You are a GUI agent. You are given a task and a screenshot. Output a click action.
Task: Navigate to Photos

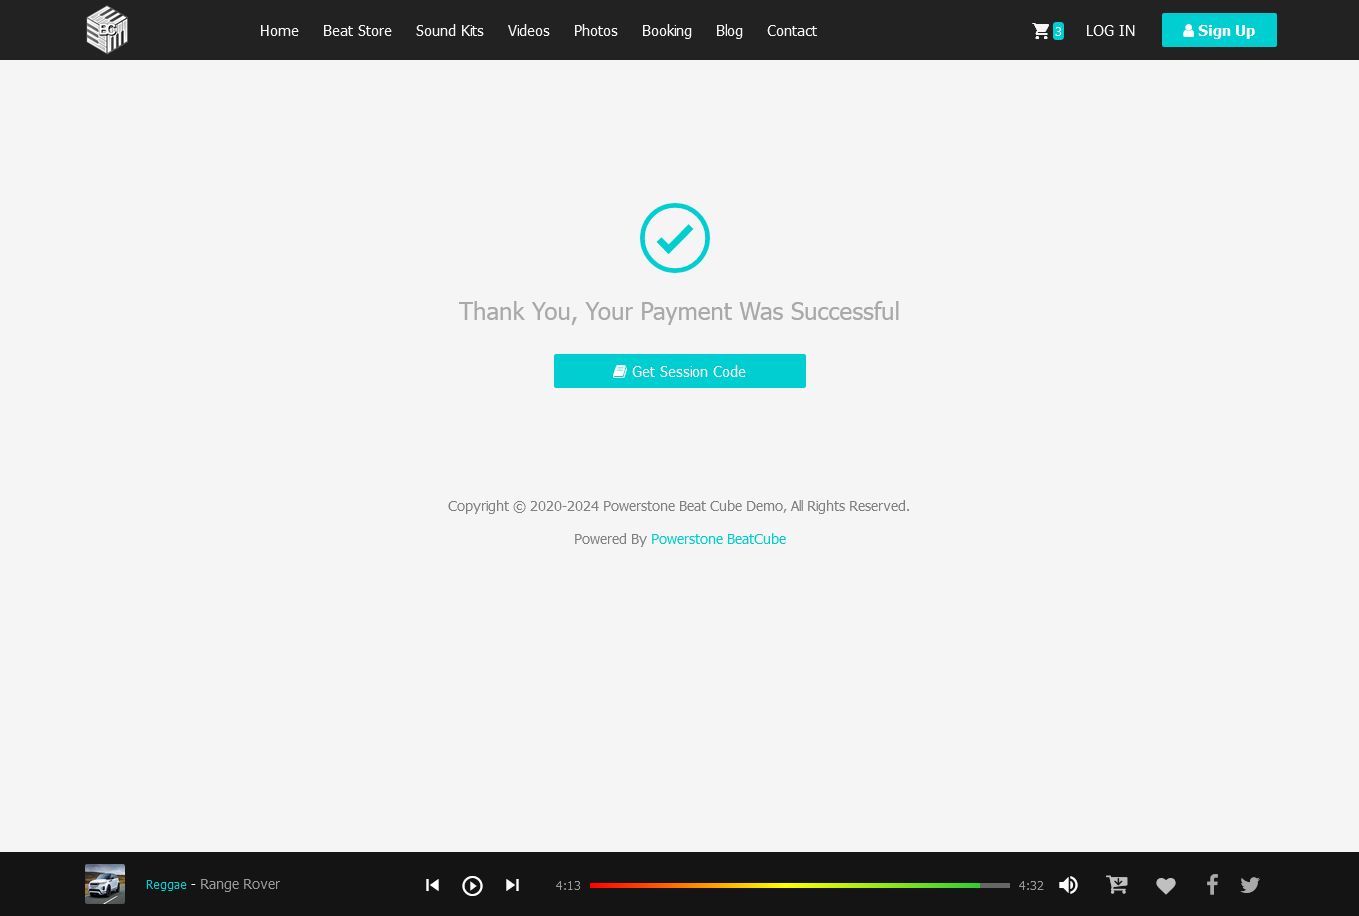coord(596,31)
